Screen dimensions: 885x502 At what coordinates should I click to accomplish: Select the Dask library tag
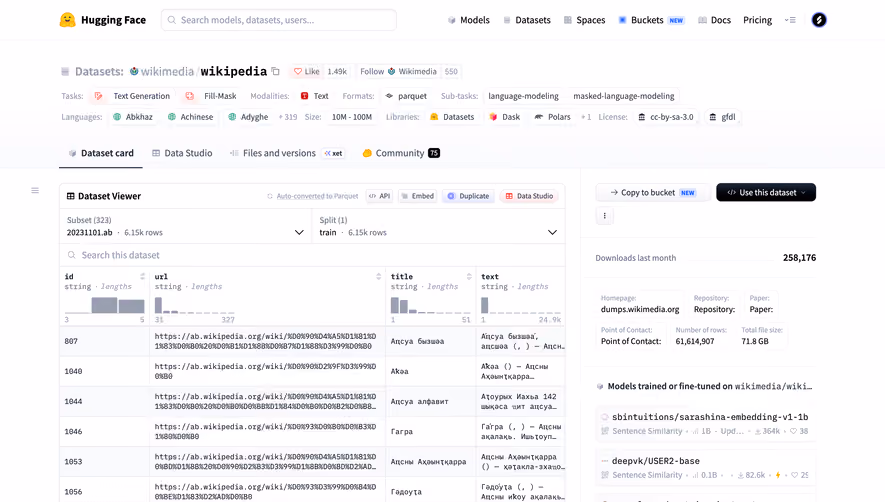coord(505,117)
